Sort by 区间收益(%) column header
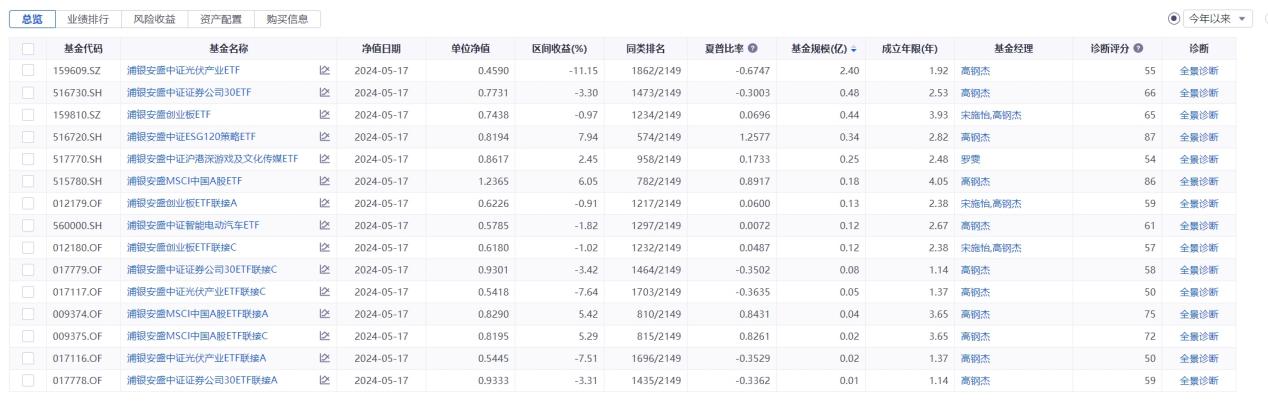This screenshot has width=1268, height=402. [x=559, y=48]
